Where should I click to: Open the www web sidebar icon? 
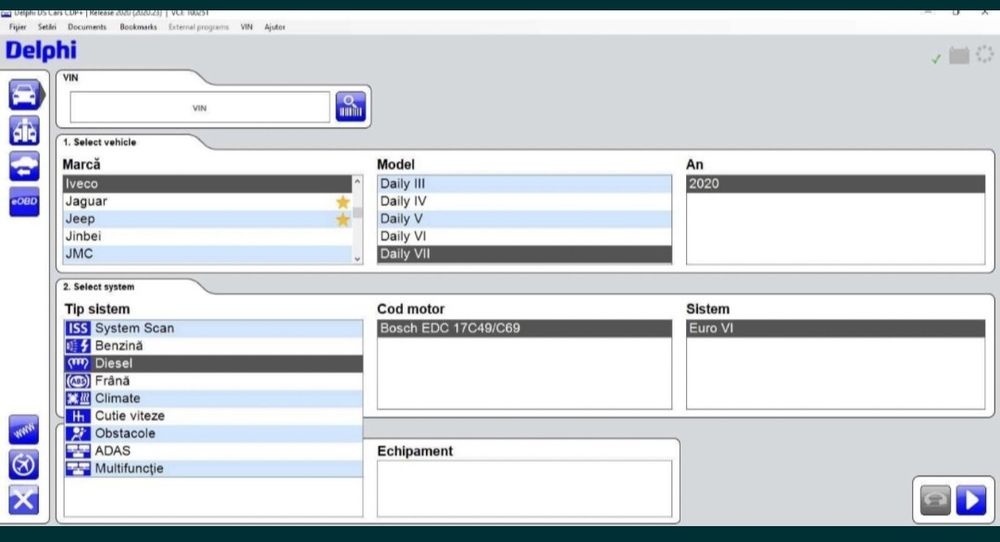[24, 430]
